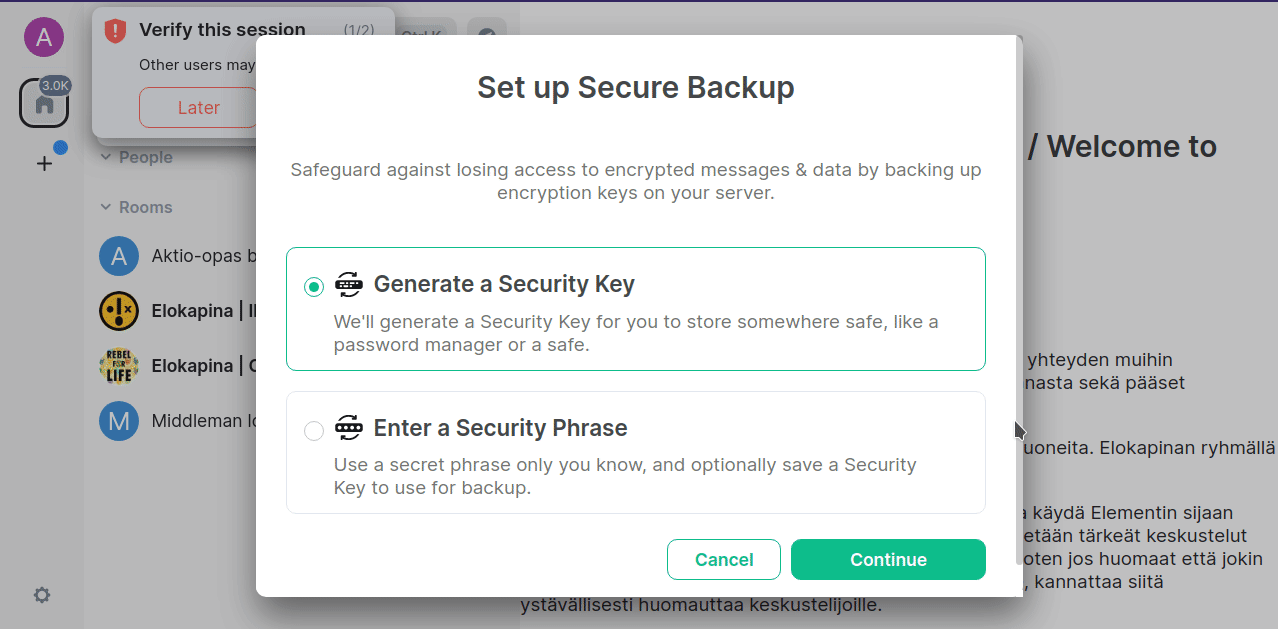This screenshot has width=1278, height=629.
Task: Select Generate a Security Key radio button
Action: [x=314, y=287]
